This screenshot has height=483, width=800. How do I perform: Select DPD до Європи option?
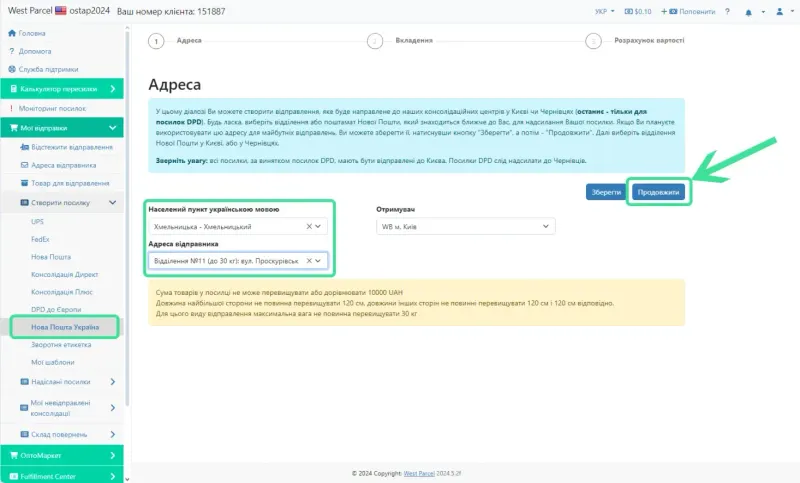(56, 310)
